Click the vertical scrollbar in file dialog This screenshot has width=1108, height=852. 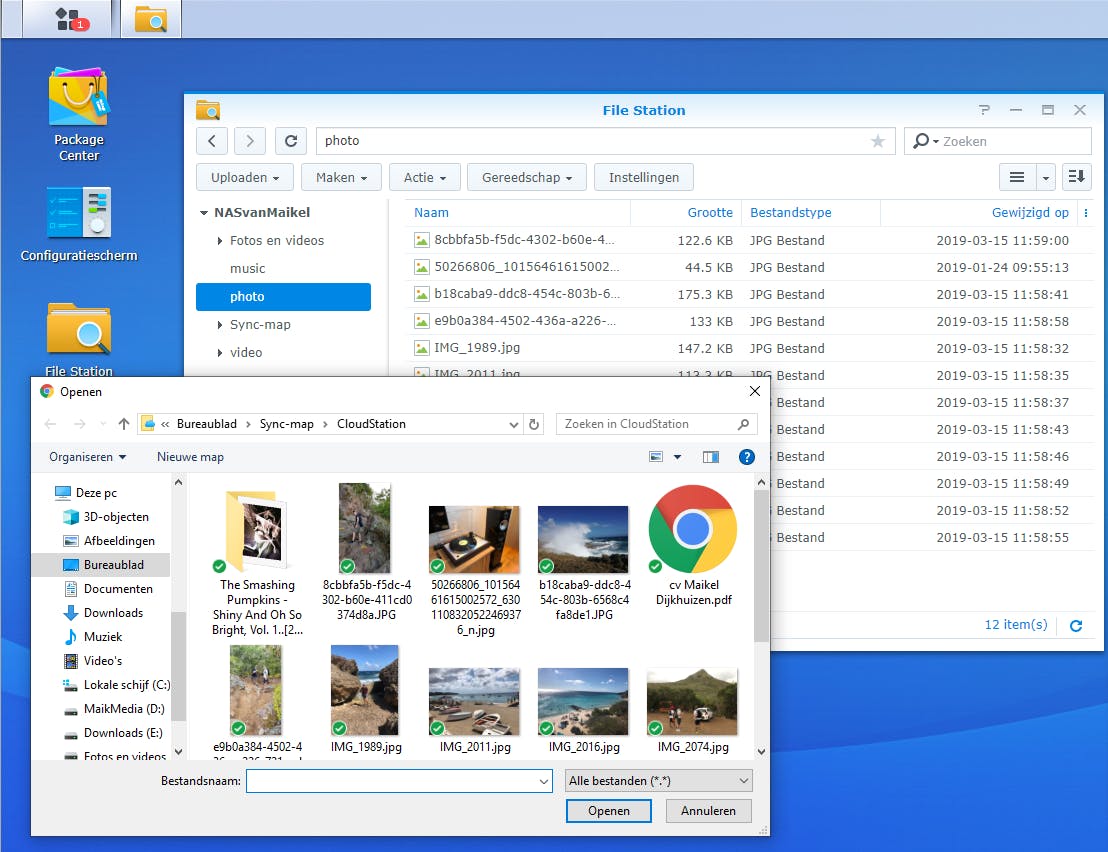pyautogui.click(x=761, y=565)
